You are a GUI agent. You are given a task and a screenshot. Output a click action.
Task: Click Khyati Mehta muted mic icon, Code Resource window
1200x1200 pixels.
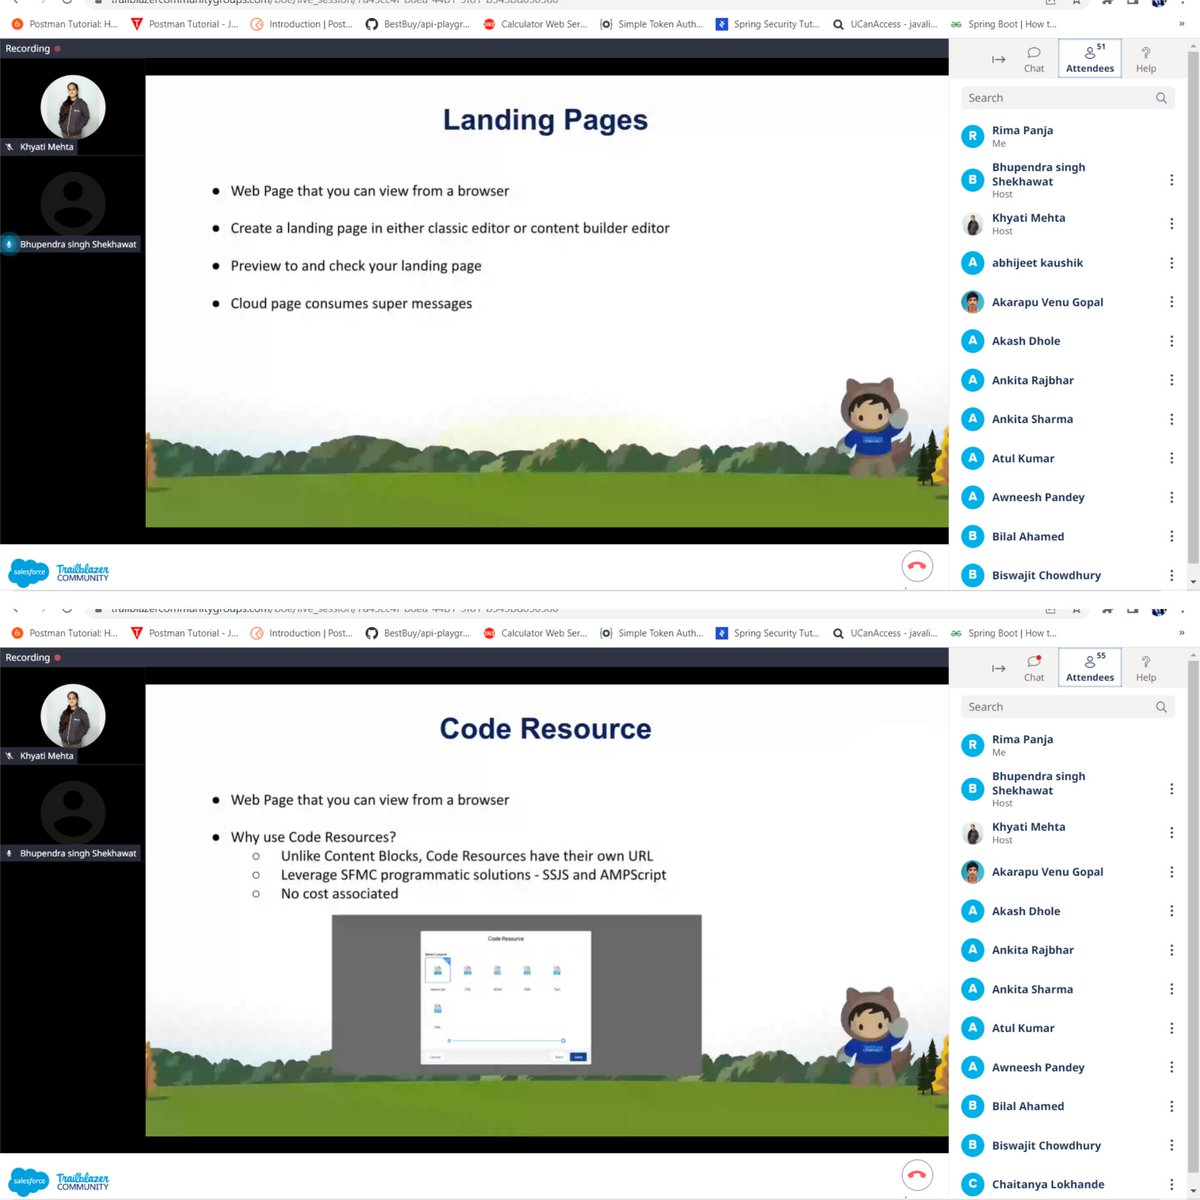tap(10, 756)
